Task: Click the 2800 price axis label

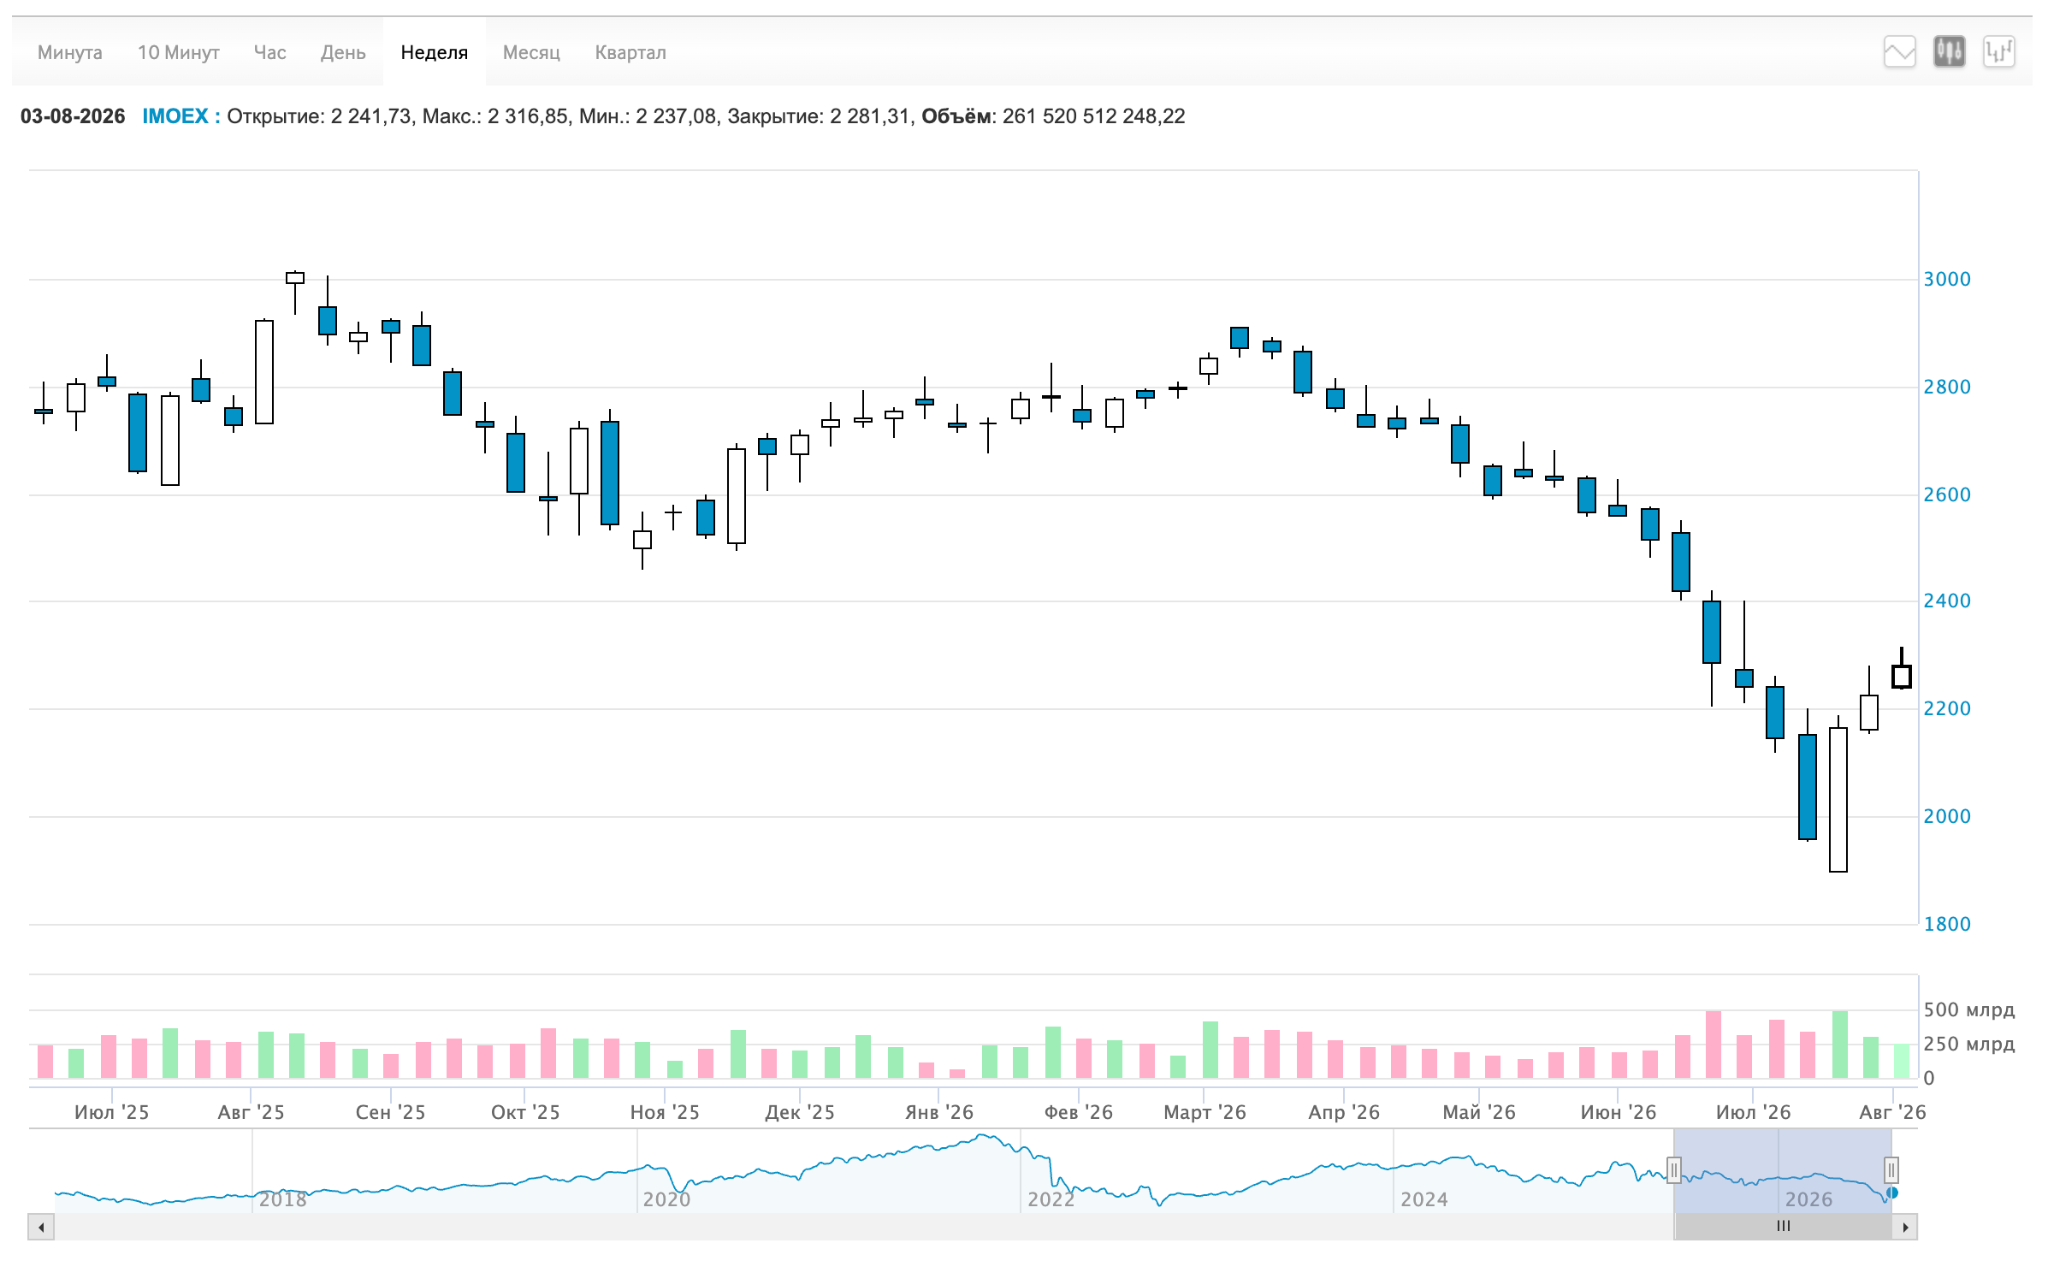Action: coord(1947,387)
